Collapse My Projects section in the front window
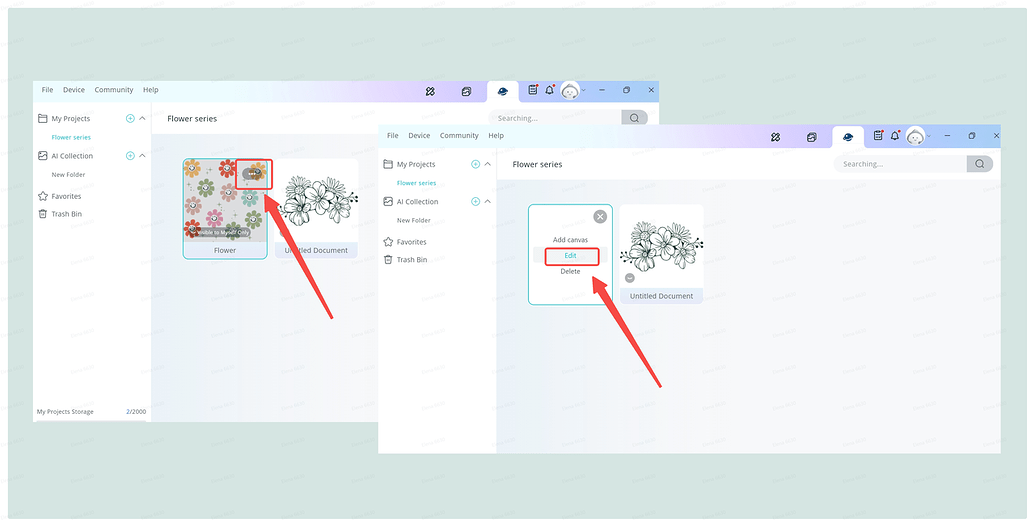Viewport: 1035px width, 526px height. click(488, 164)
